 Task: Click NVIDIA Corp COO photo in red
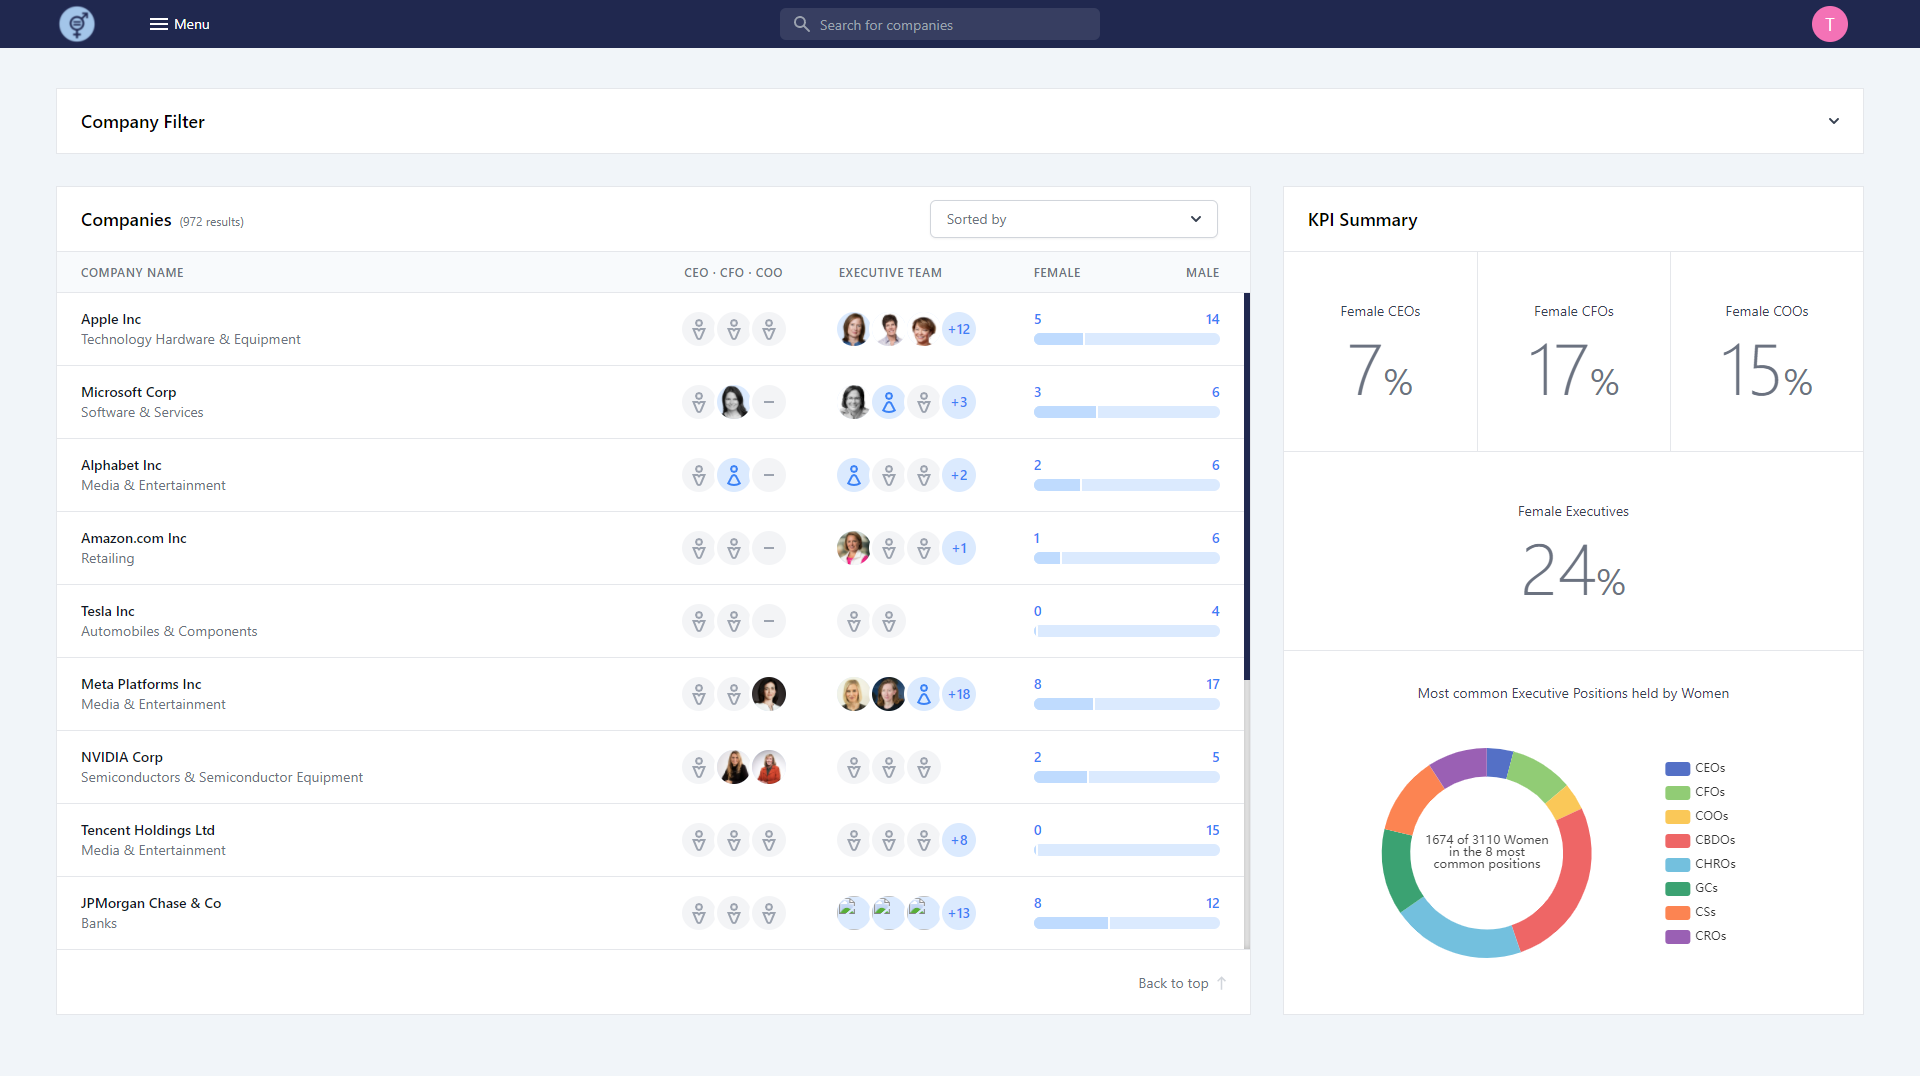(769, 767)
